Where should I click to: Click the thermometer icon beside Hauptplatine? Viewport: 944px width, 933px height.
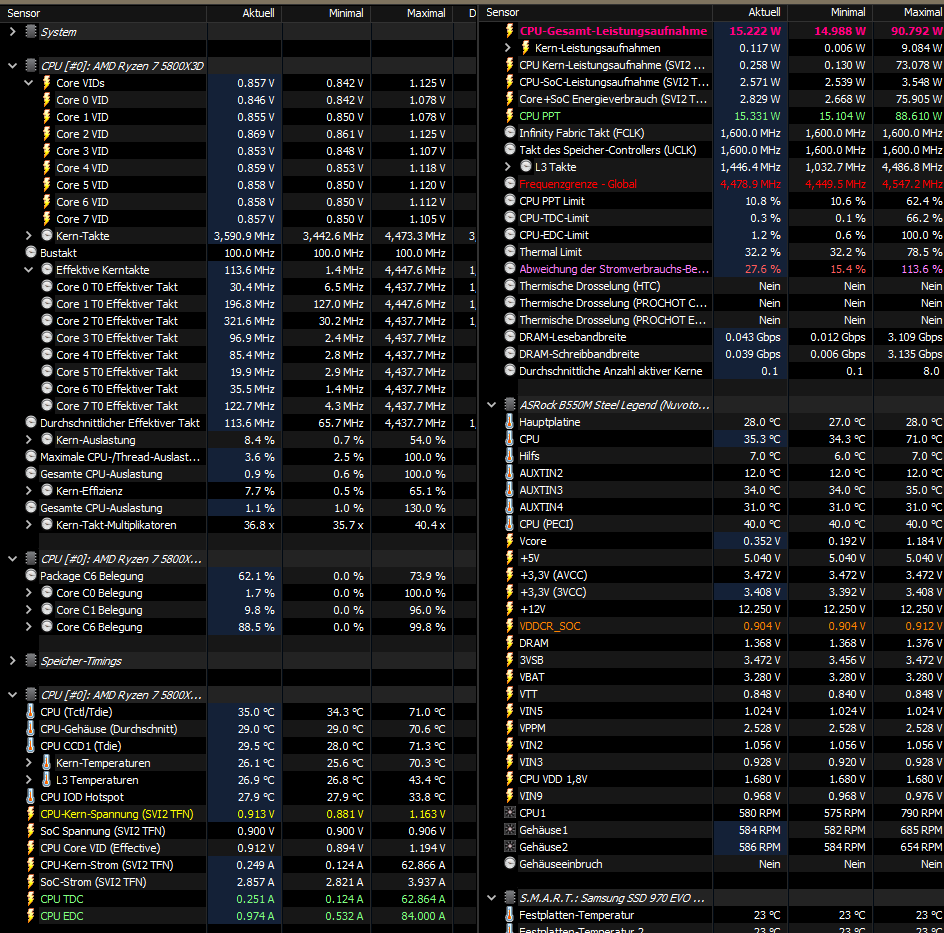coord(512,421)
